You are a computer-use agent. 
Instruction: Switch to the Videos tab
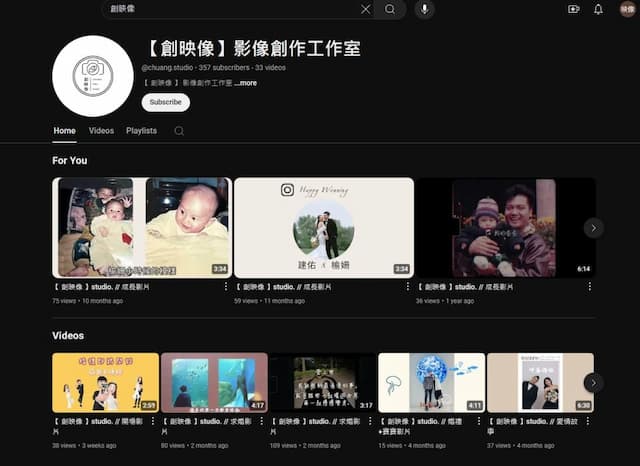pyautogui.click(x=101, y=131)
